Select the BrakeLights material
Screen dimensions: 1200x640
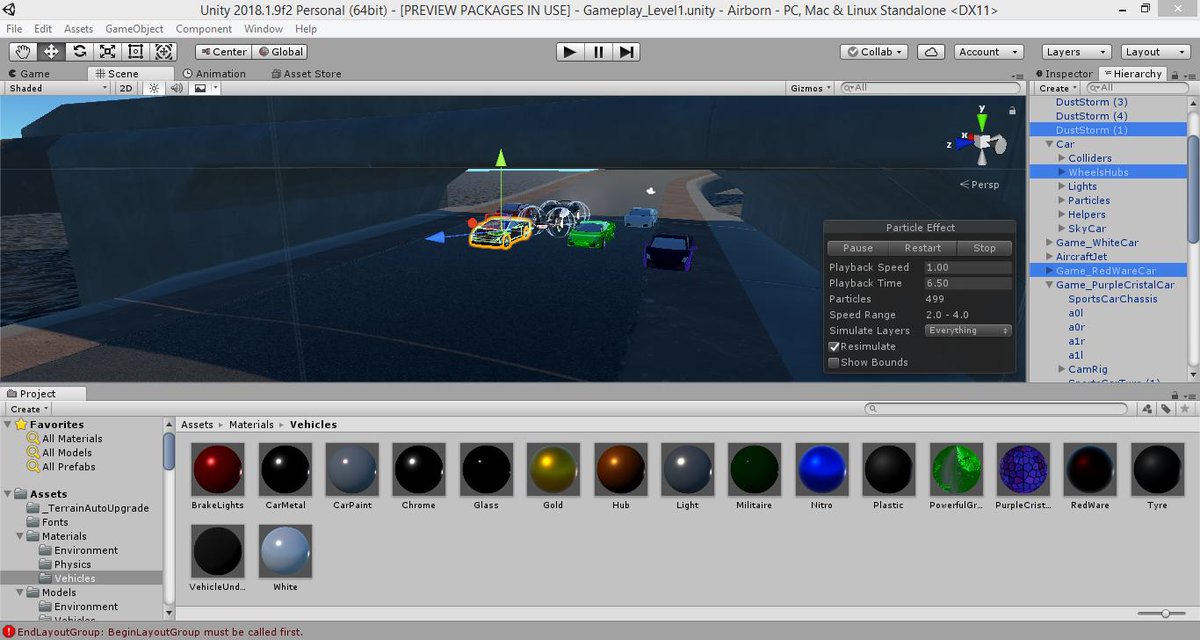[x=217, y=476]
